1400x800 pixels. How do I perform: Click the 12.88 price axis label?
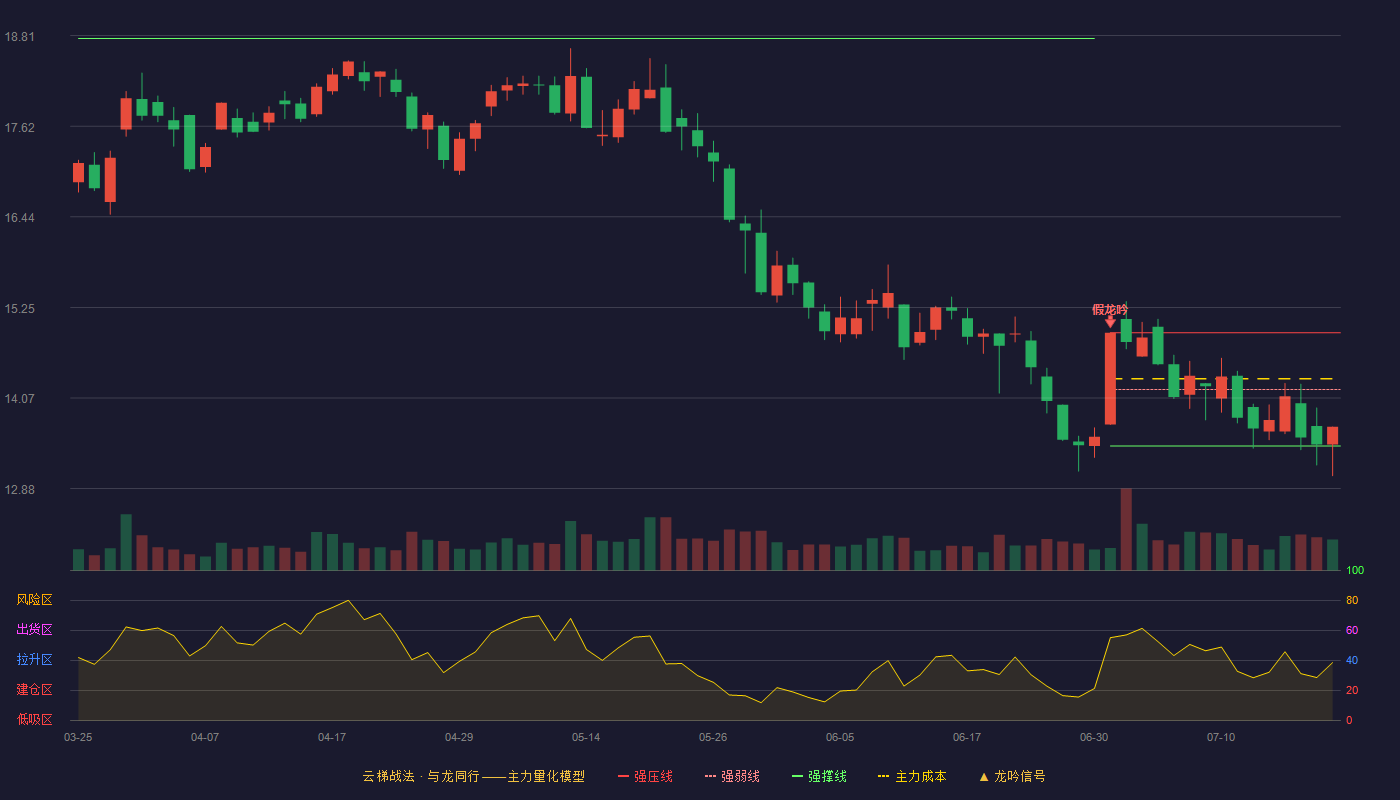[19, 490]
